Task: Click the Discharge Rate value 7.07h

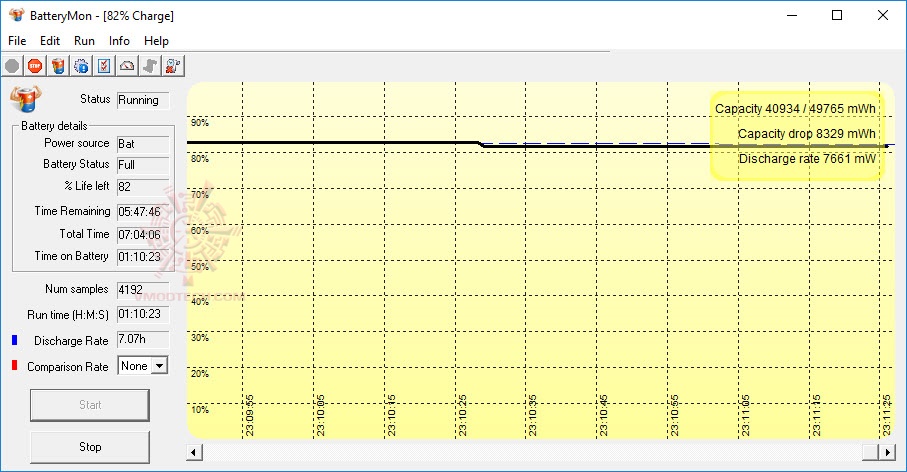Action: [x=143, y=340]
